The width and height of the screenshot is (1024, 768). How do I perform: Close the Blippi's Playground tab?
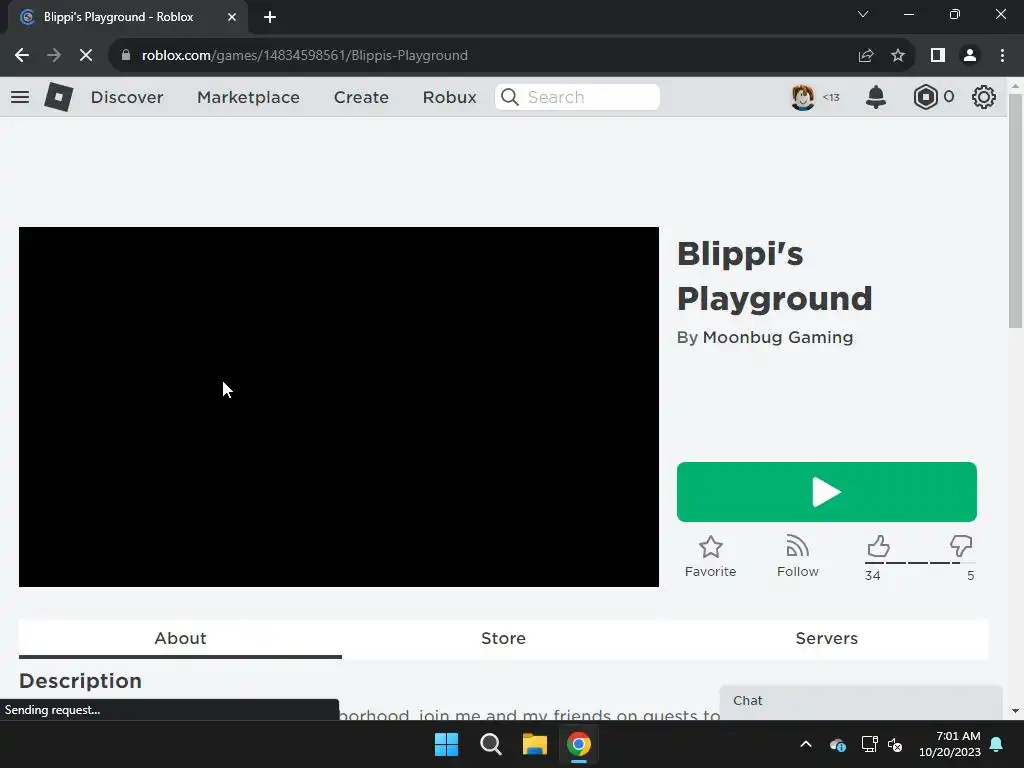[232, 17]
